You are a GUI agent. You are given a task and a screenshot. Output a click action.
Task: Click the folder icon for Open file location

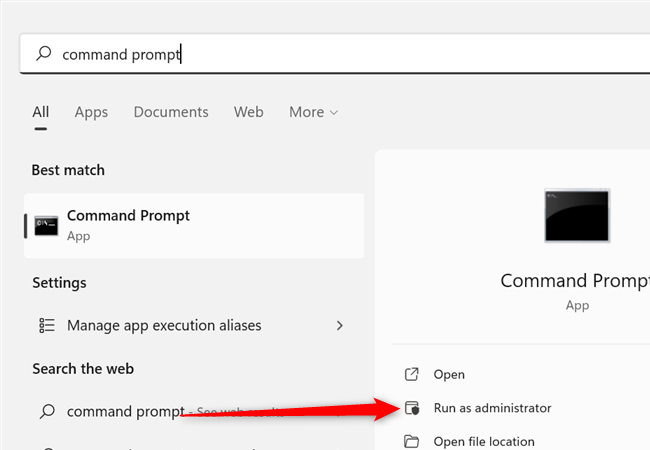[x=411, y=441]
